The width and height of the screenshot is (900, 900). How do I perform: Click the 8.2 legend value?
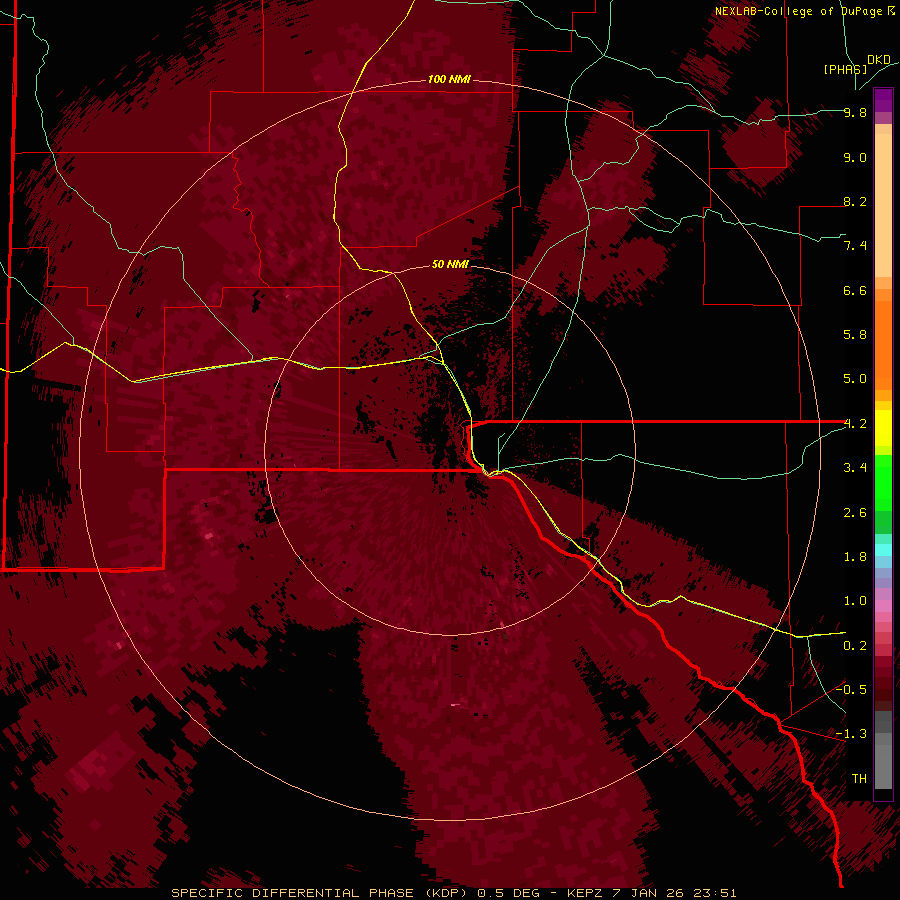pos(855,201)
